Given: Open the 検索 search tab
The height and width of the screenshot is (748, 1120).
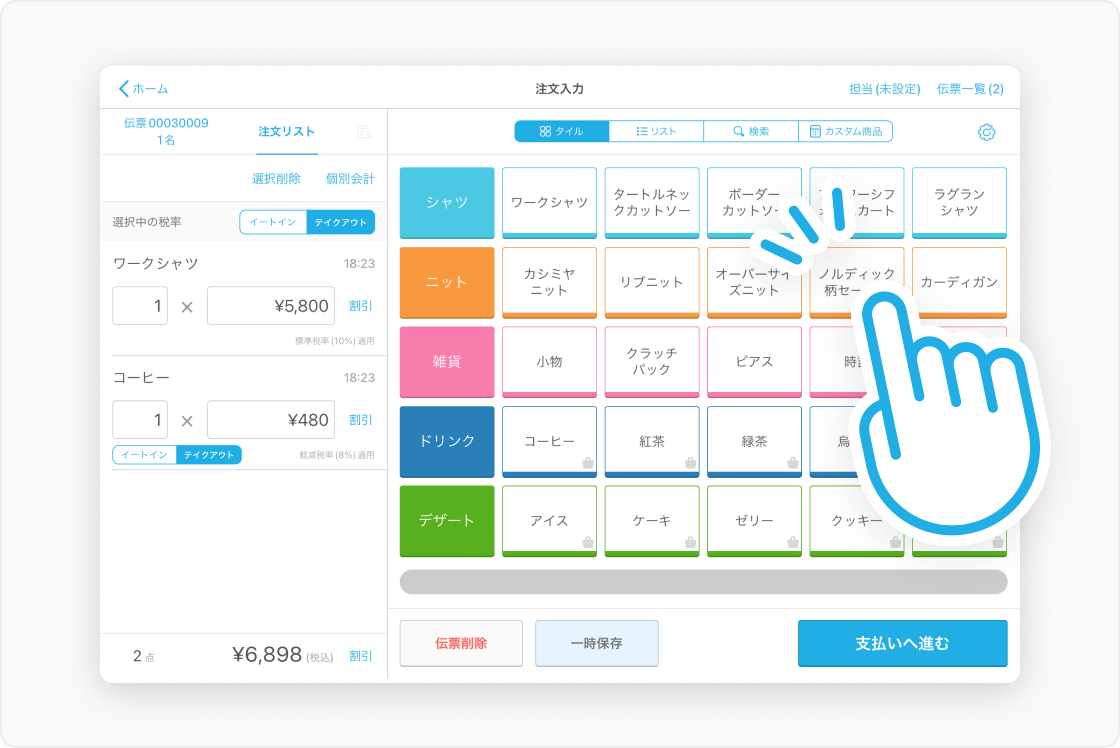Looking at the screenshot, I should click(x=751, y=131).
